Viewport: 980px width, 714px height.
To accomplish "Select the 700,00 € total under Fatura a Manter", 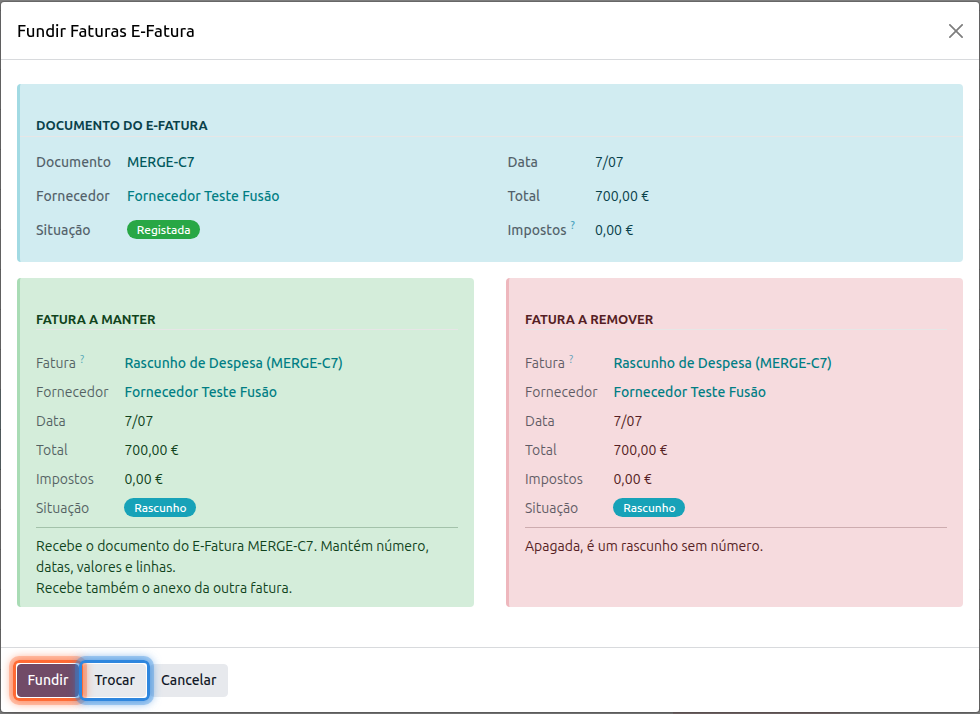I will point(151,450).
